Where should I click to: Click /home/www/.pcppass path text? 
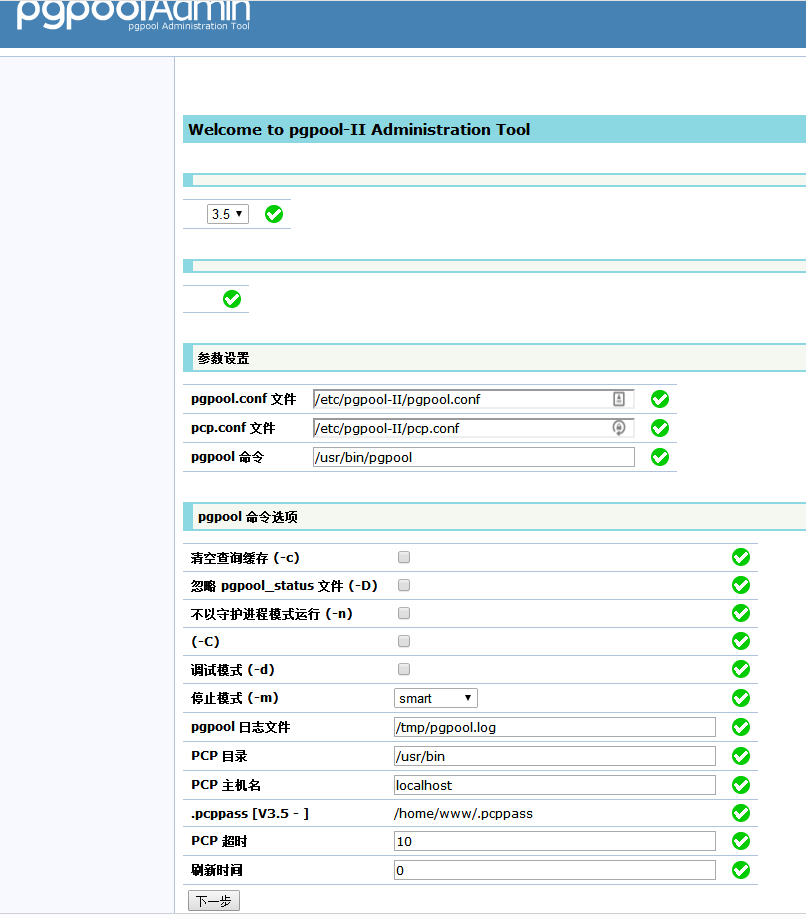click(x=464, y=814)
